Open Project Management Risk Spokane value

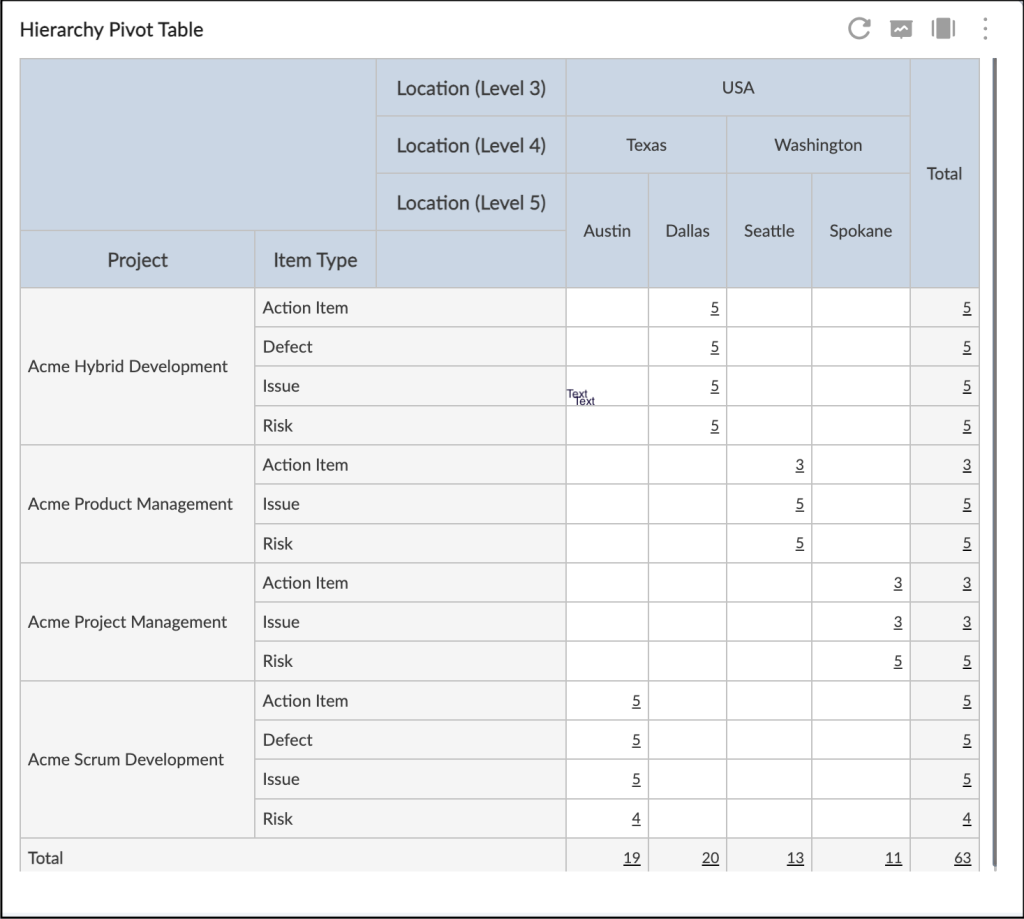[x=898, y=661]
